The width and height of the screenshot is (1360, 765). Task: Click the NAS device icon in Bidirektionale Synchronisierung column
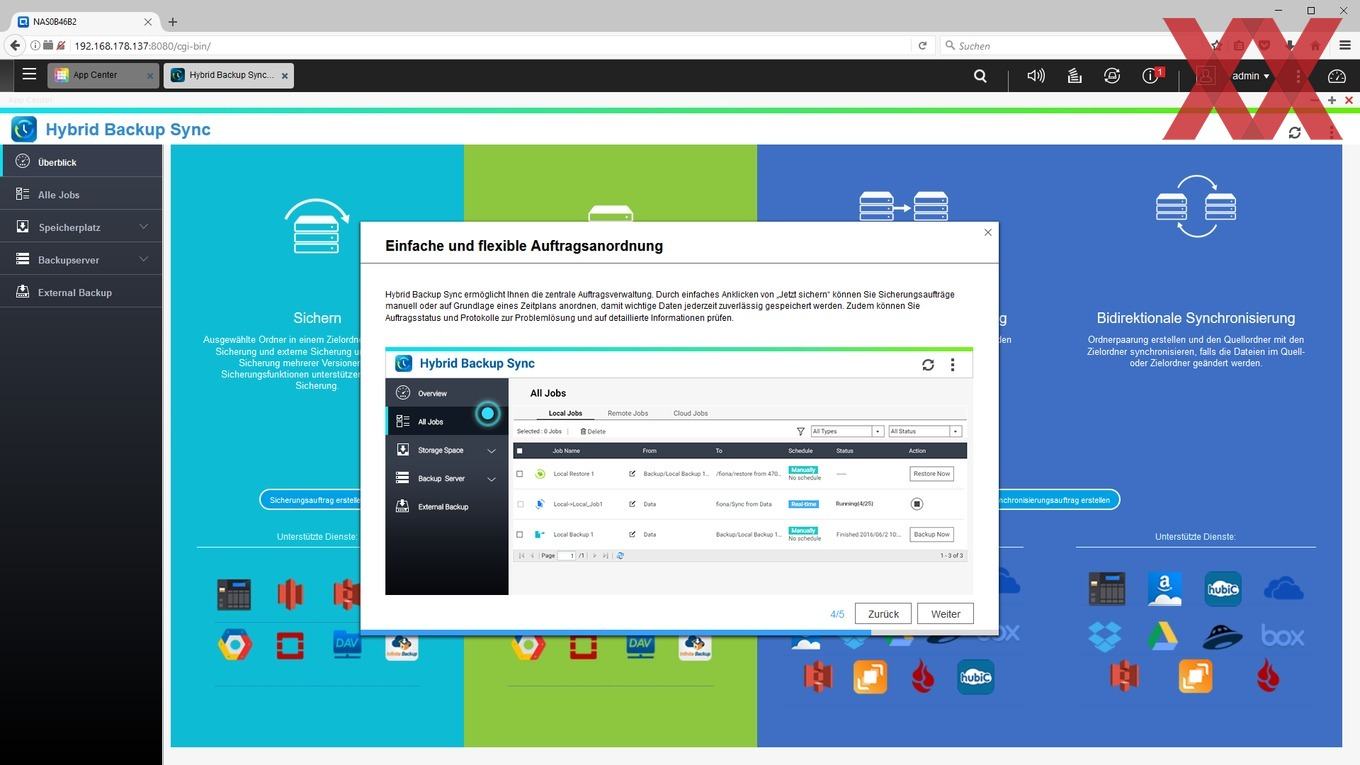coord(1107,589)
